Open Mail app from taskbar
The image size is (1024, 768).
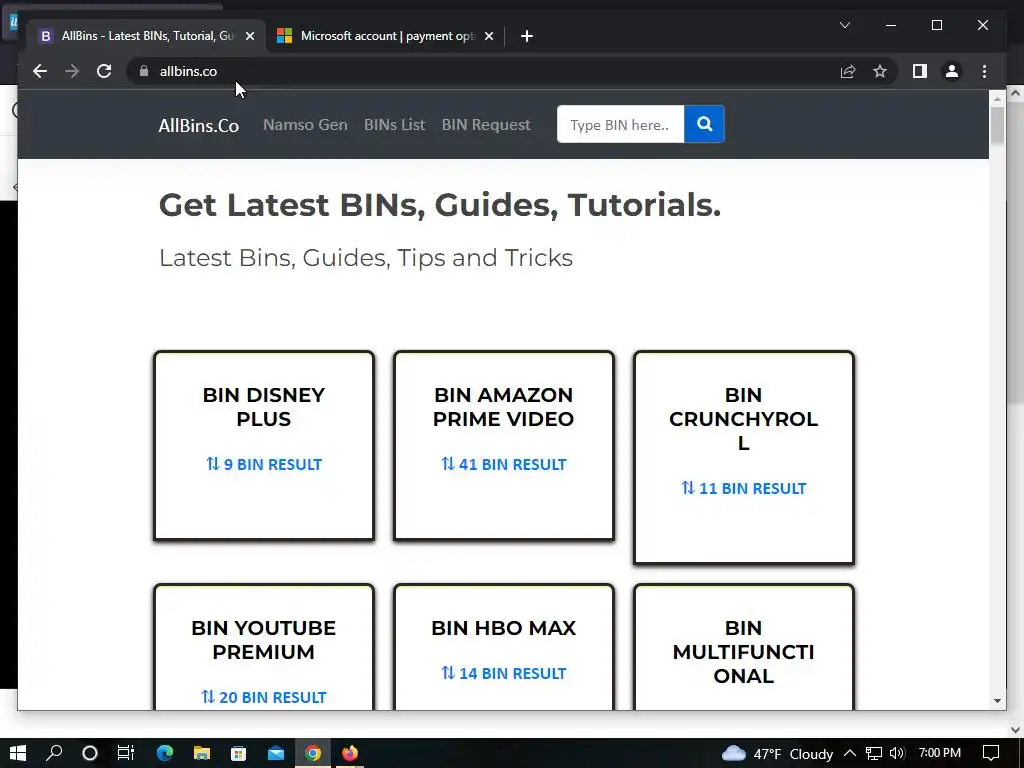coord(276,753)
